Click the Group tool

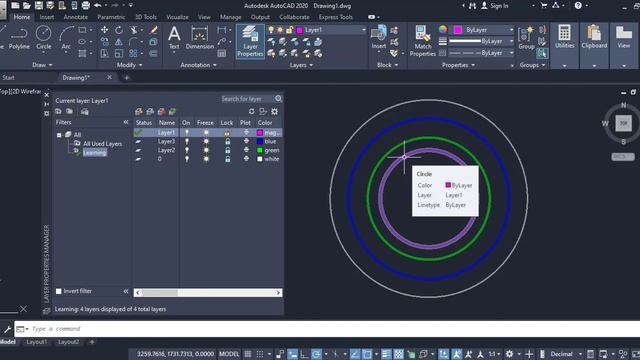point(526,38)
